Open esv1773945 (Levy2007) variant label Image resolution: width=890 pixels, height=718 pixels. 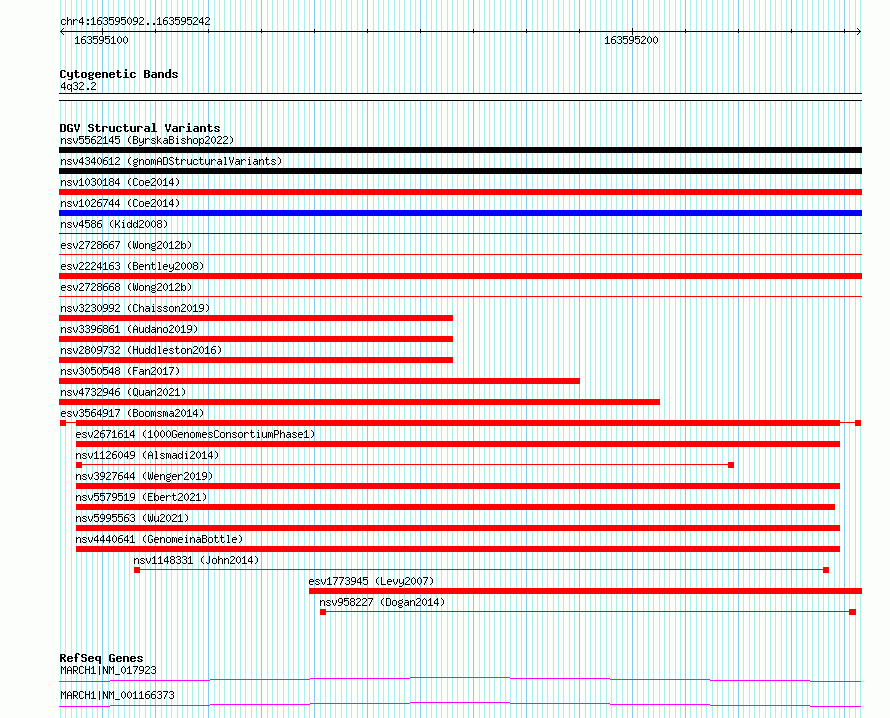[x=371, y=581]
